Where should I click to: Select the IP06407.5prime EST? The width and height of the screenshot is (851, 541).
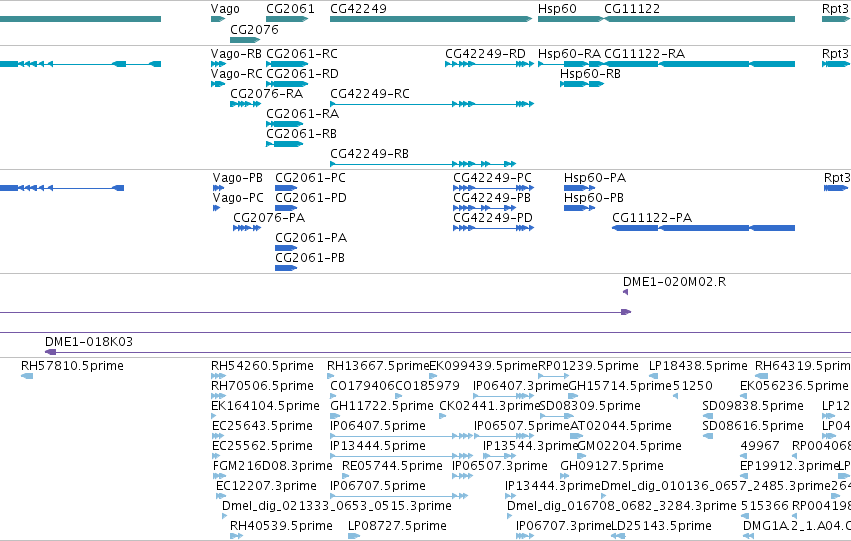tap(402, 436)
